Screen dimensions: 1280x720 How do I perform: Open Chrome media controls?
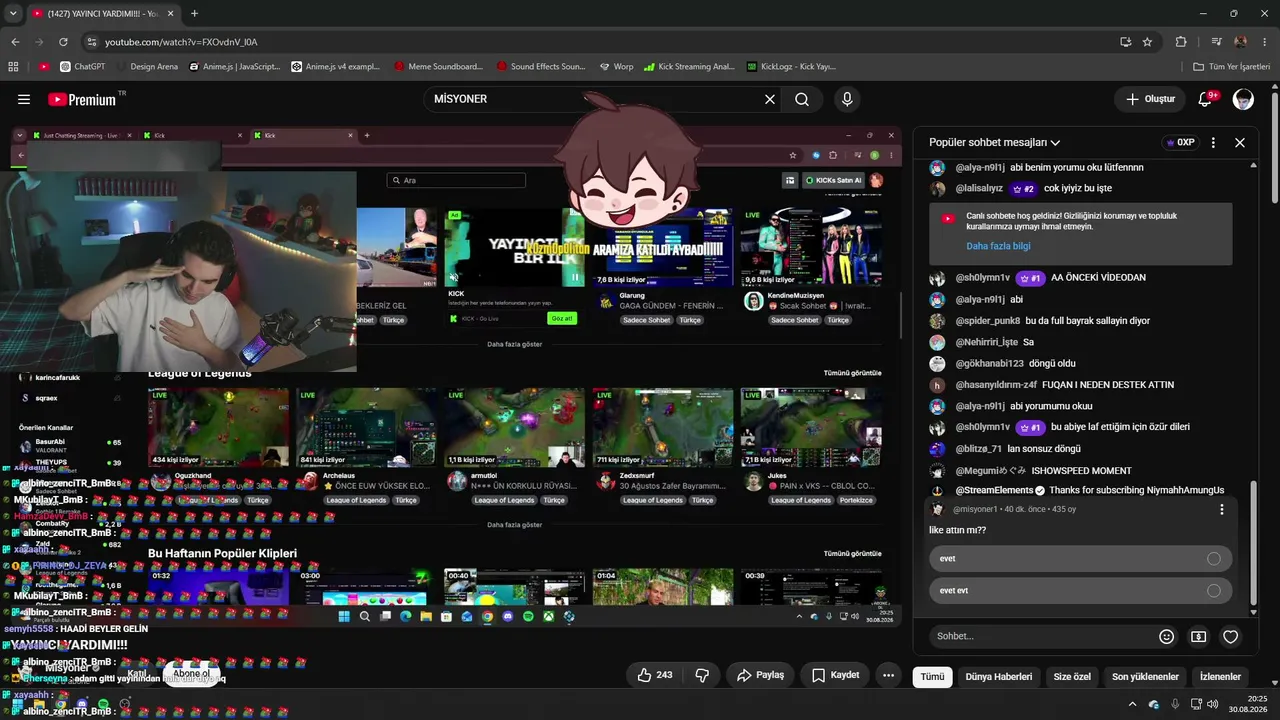click(x=1216, y=42)
